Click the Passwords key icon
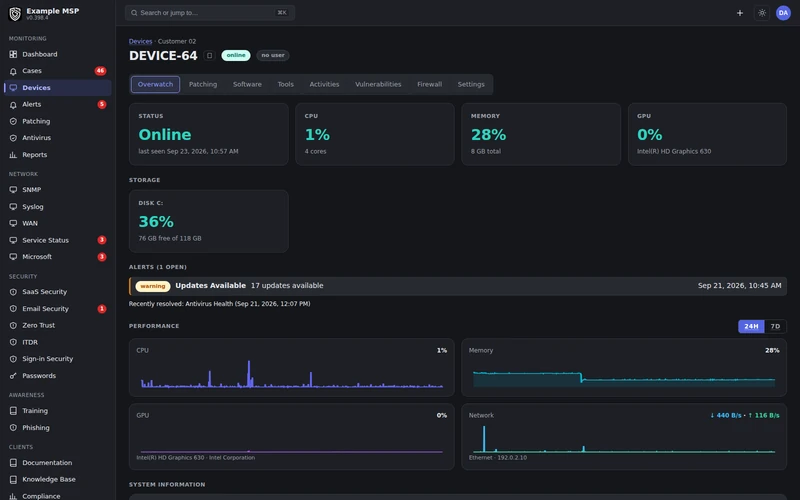 (x=13, y=376)
